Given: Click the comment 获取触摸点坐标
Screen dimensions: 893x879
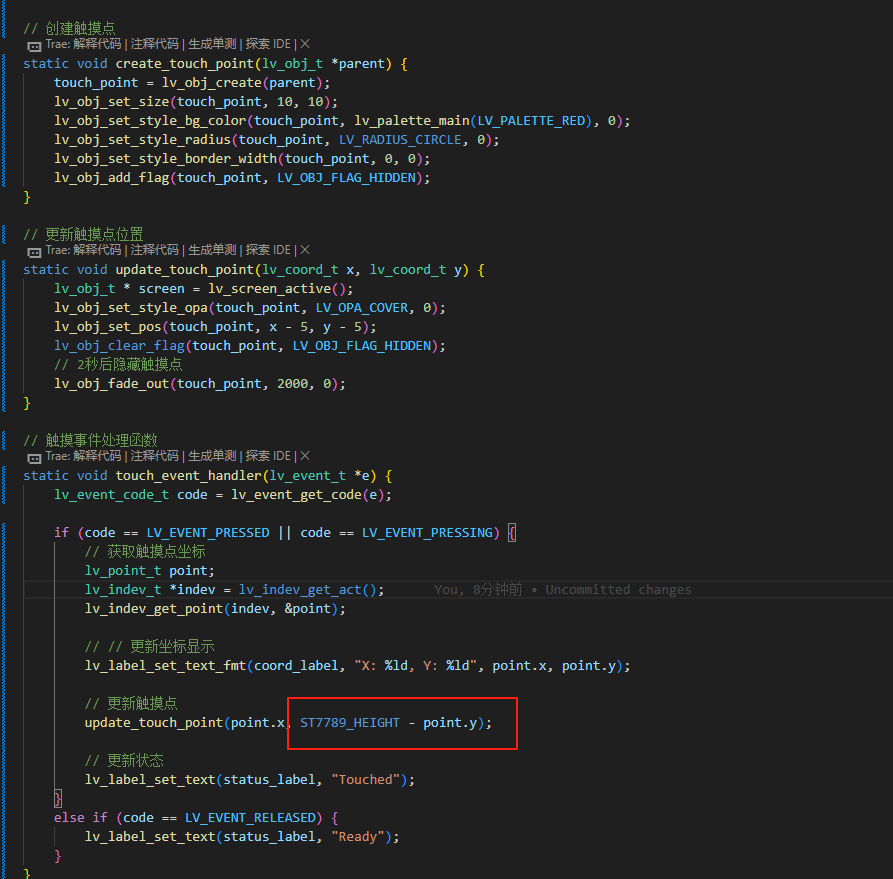Looking at the screenshot, I should pos(145,551).
